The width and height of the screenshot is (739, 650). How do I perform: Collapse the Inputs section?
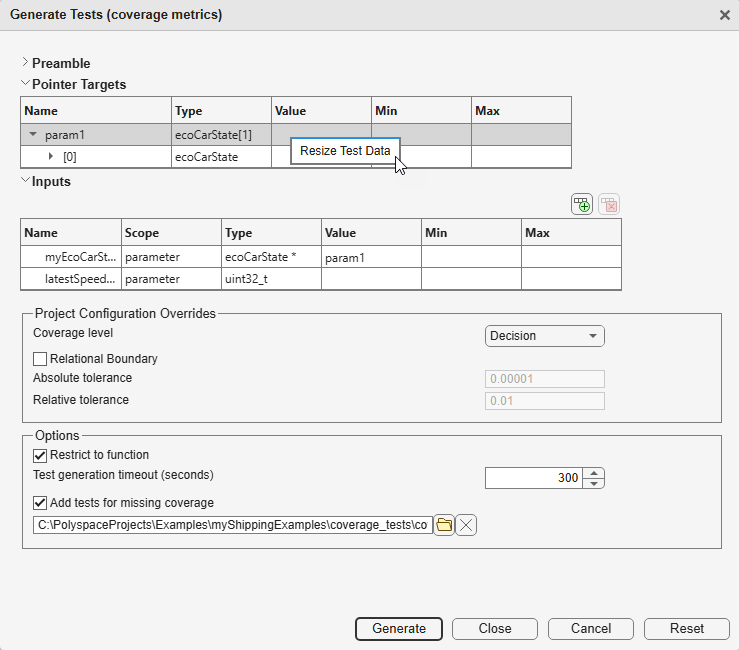tap(25, 181)
